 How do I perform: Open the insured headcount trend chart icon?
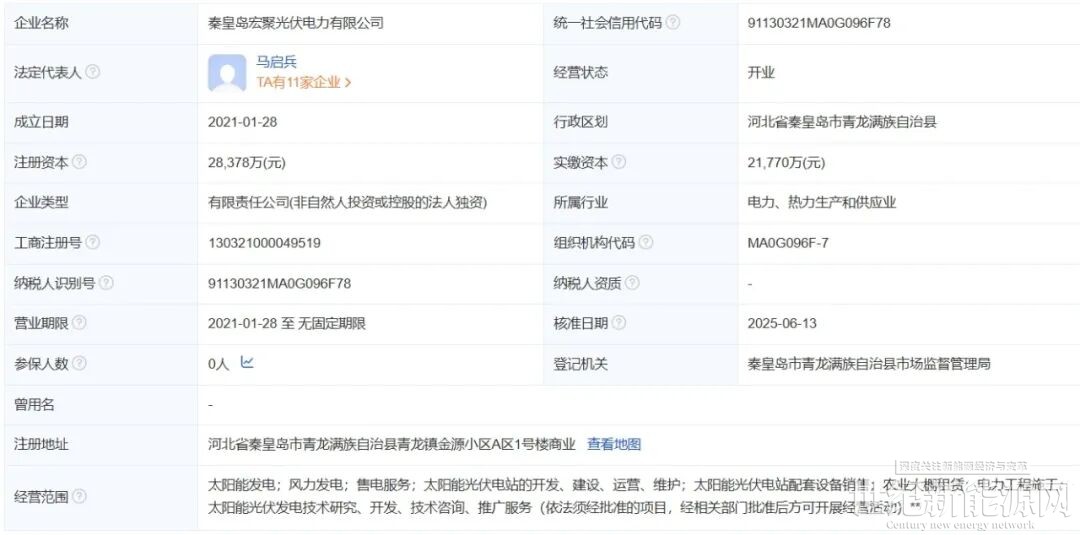click(x=247, y=363)
